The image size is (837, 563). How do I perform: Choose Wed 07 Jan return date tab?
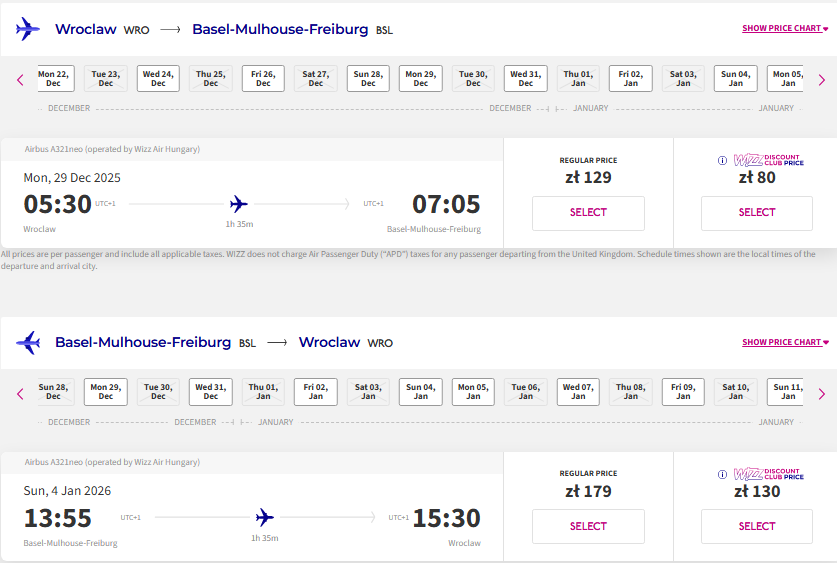pos(578,392)
